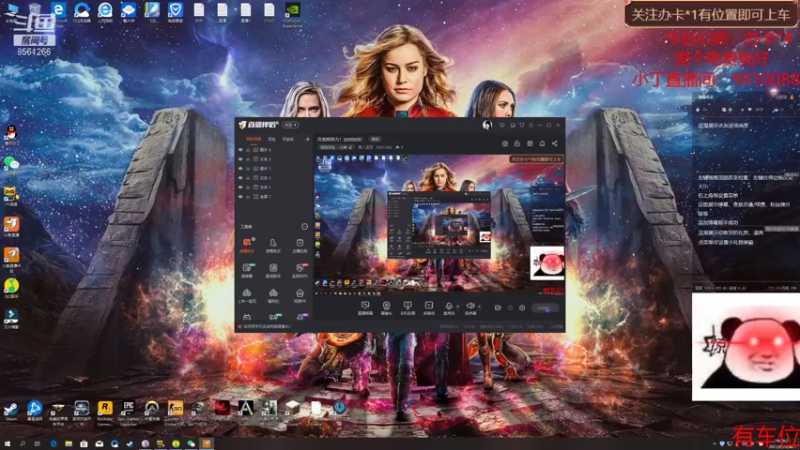Open screen capture source in bottom toolbar

pos(365,306)
